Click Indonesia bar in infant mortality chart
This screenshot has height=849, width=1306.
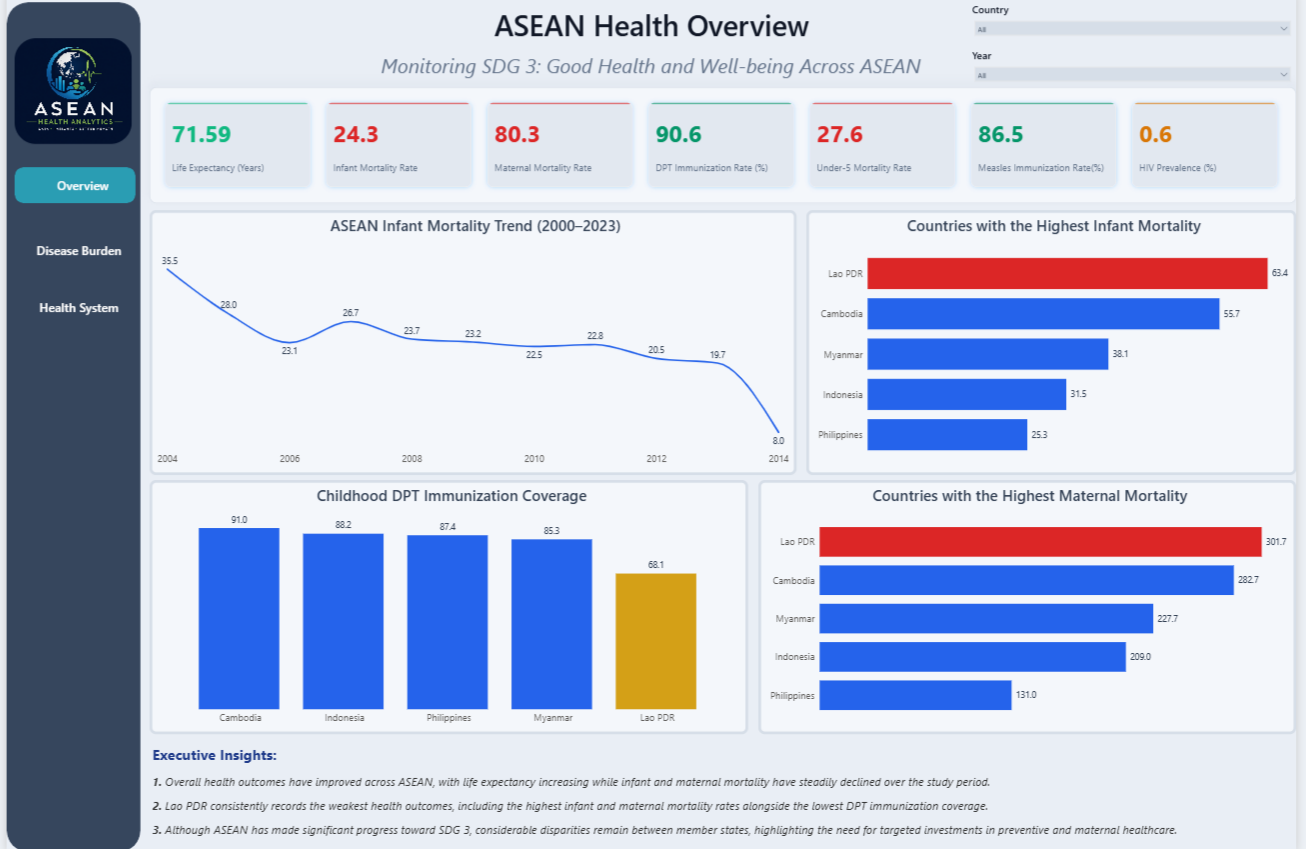[x=967, y=394]
